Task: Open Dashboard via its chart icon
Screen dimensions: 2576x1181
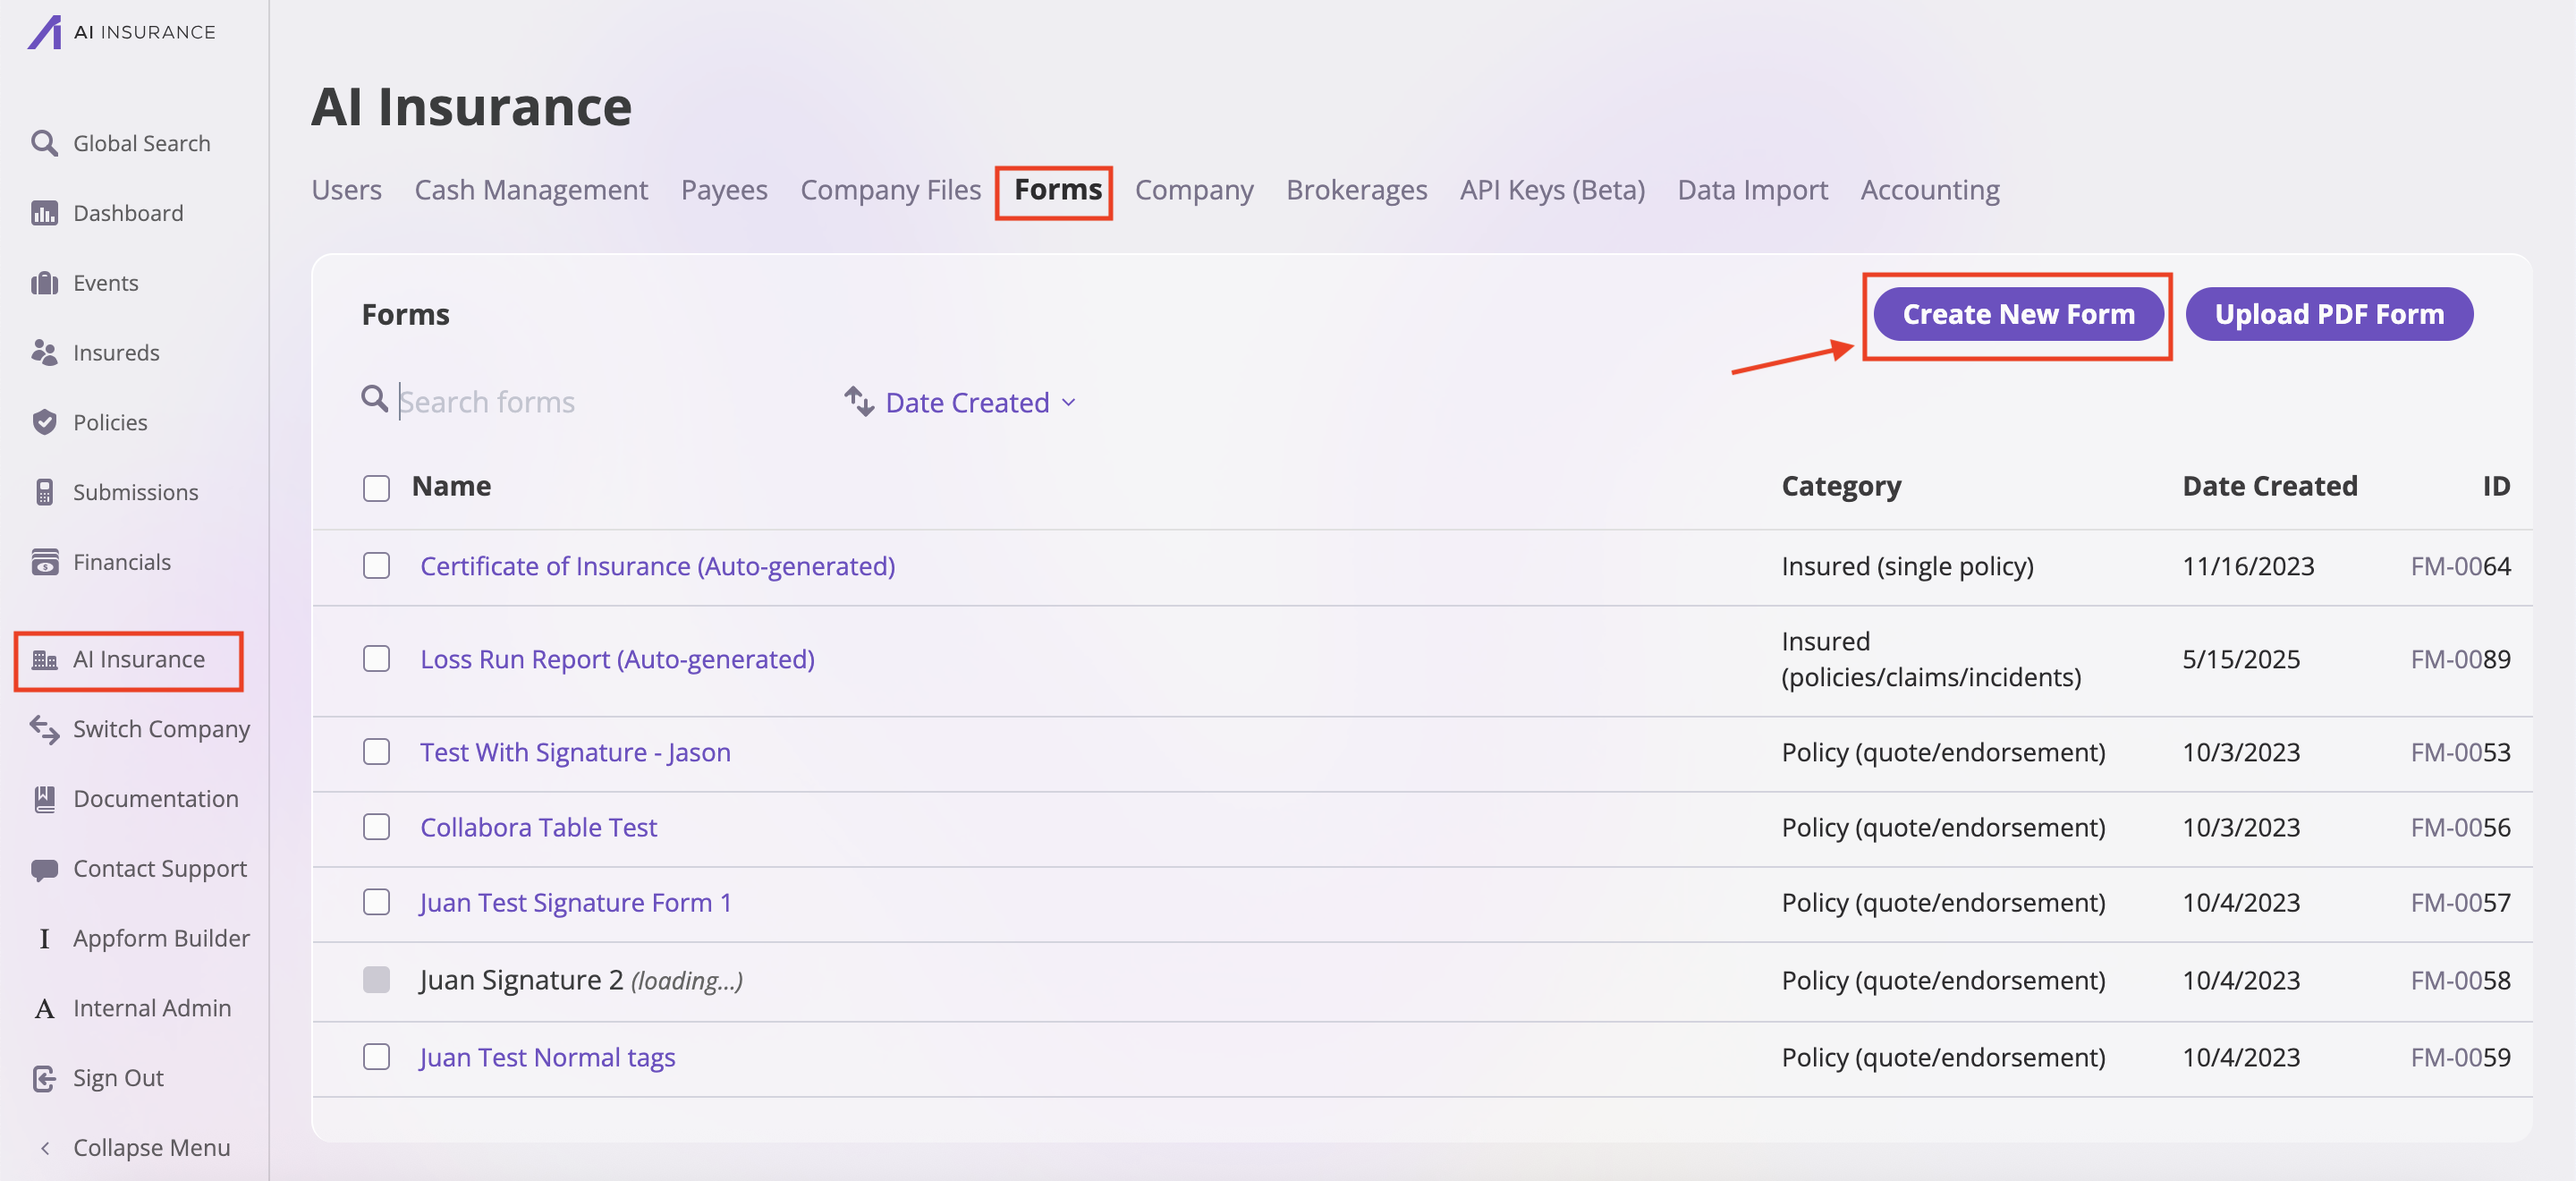Action: (x=43, y=213)
